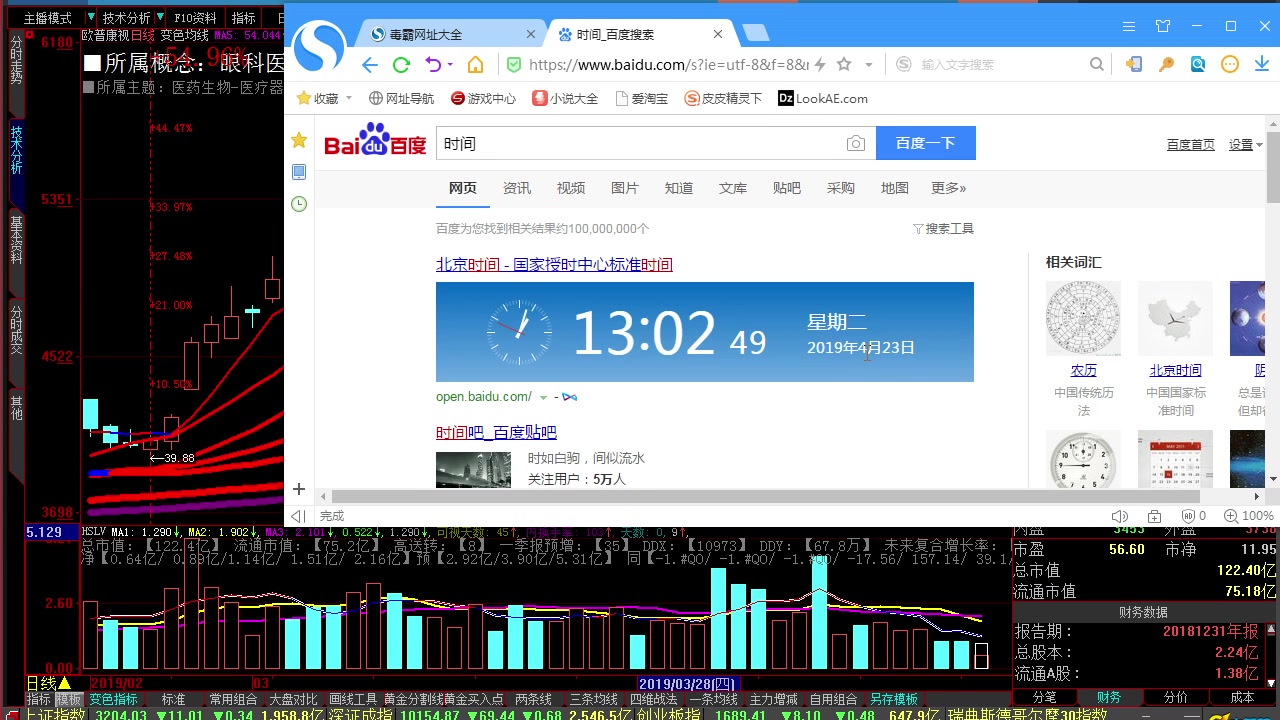Open the browser main menu icon
The image size is (1280, 720).
coord(1129,27)
